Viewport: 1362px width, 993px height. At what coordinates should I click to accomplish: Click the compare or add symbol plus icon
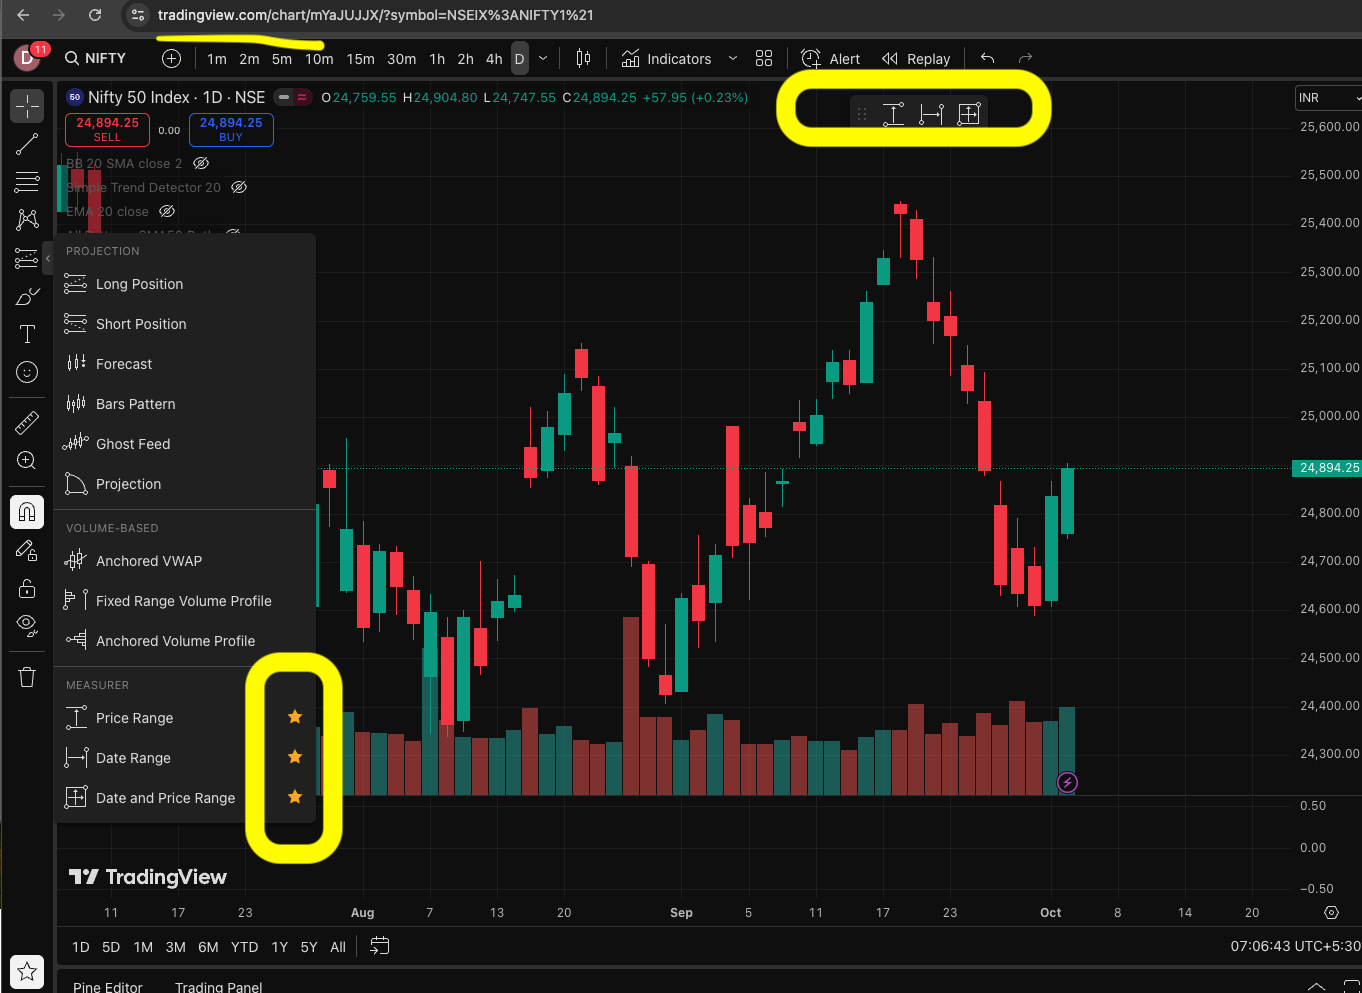pyautogui.click(x=171, y=59)
